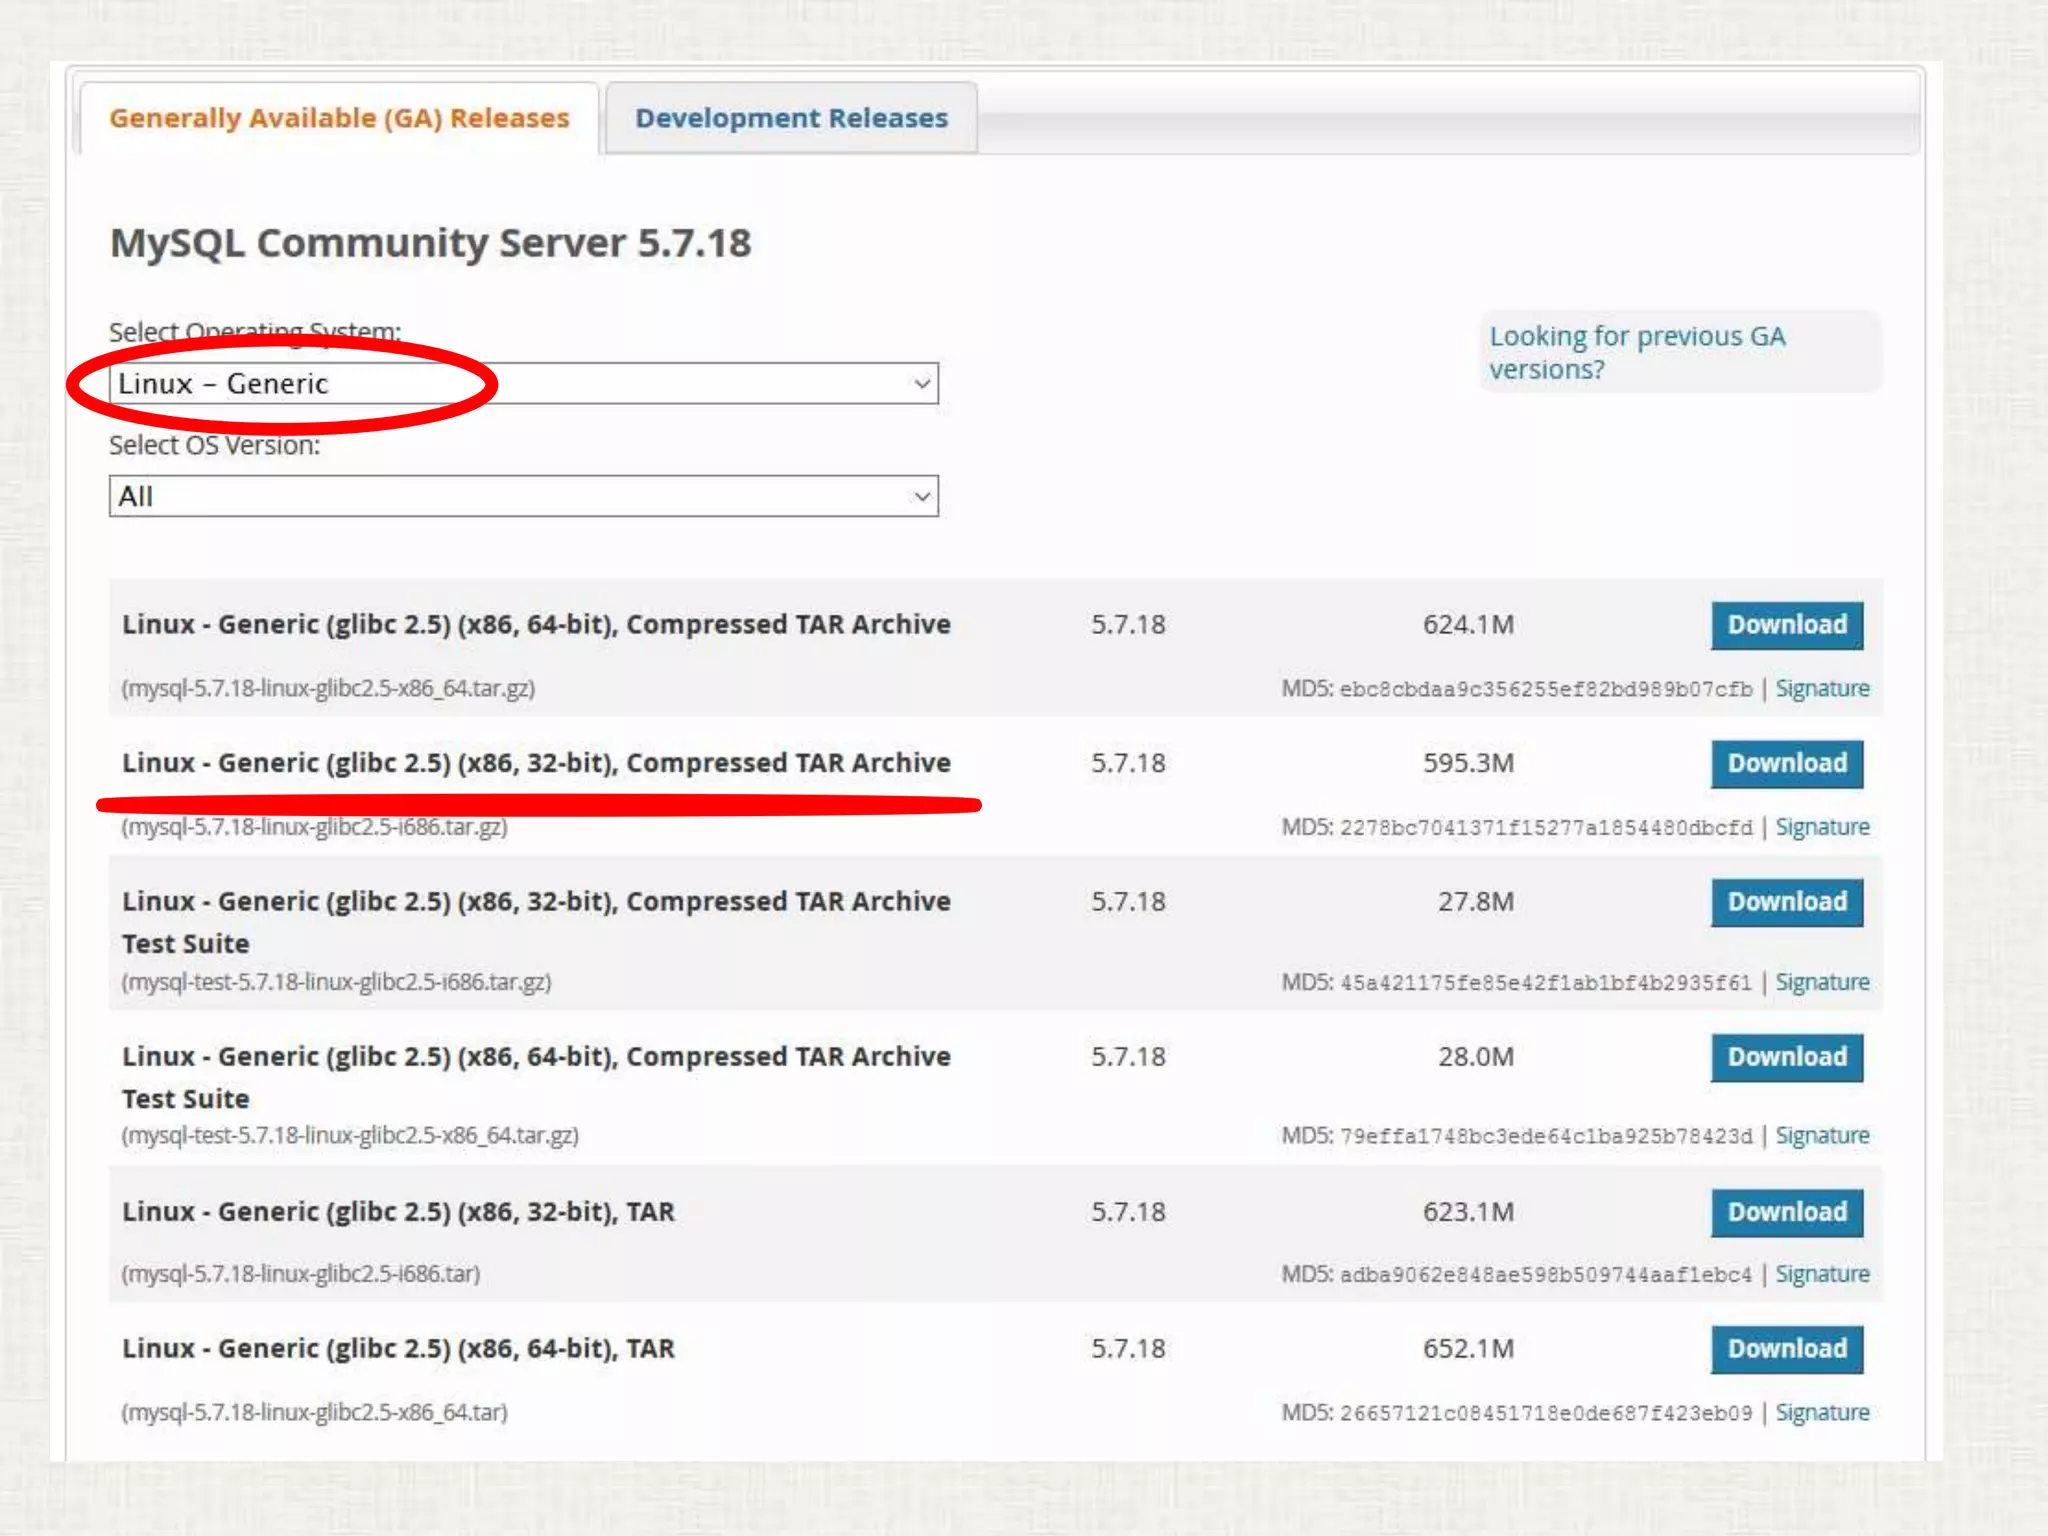This screenshot has height=1536, width=2048.
Task: Download the 595.3M 32-bit Compressed TAR Archive
Action: coord(1786,764)
